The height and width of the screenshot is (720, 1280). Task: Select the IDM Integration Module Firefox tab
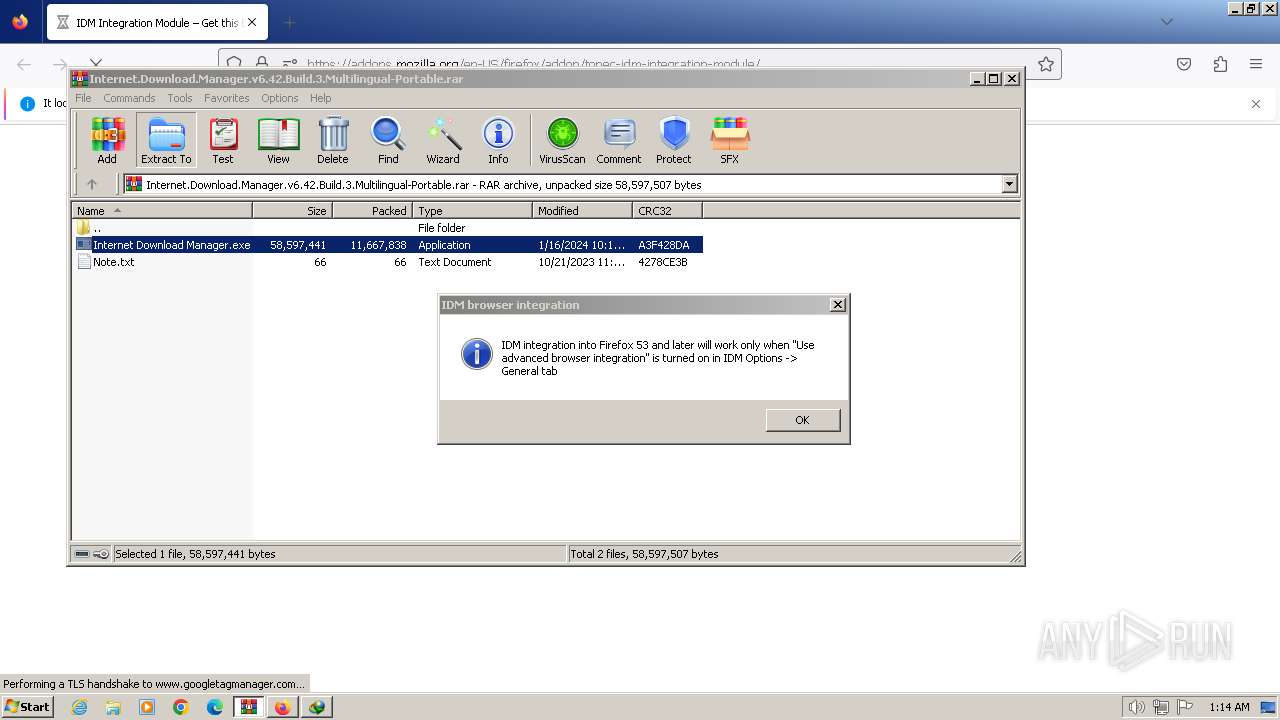coord(155,22)
